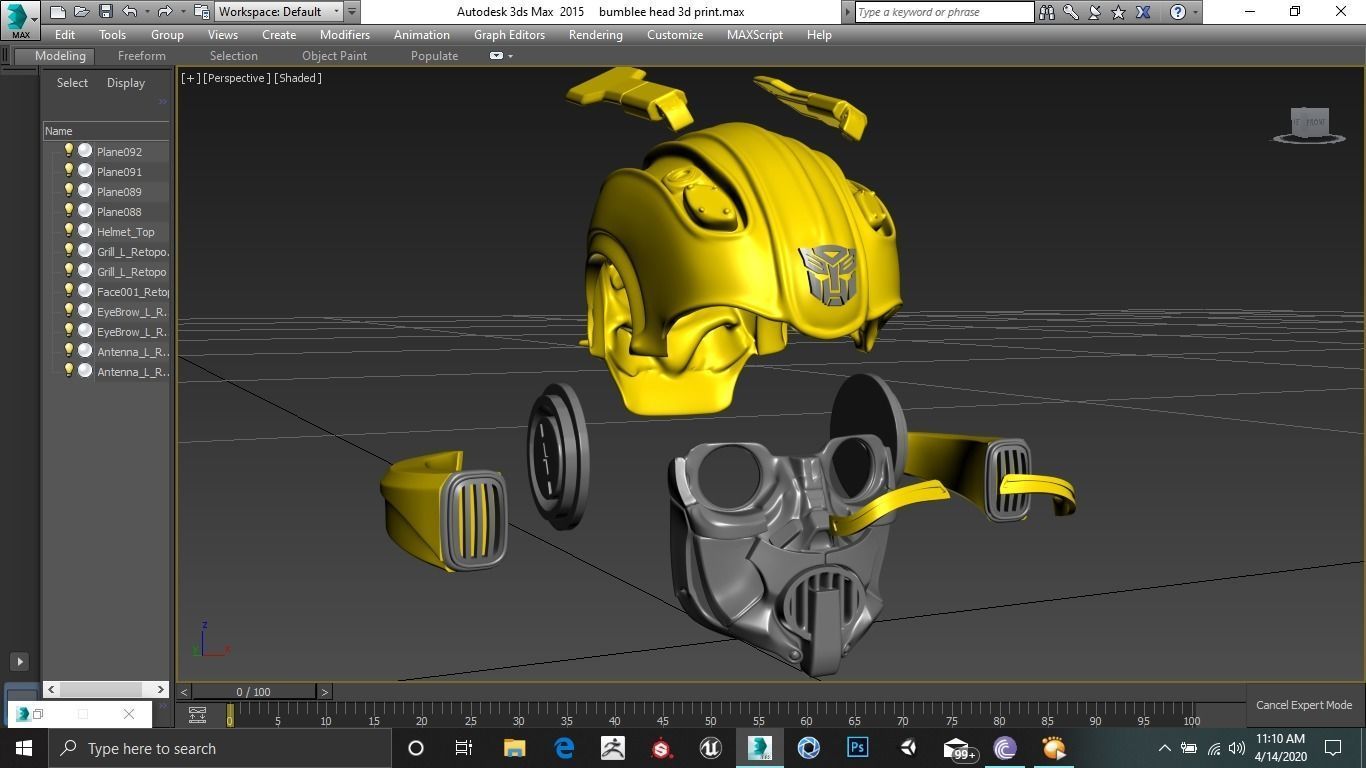Toggle visibility bulb for Face001_Retop
Image resolution: width=1366 pixels, height=768 pixels.
[x=68, y=291]
